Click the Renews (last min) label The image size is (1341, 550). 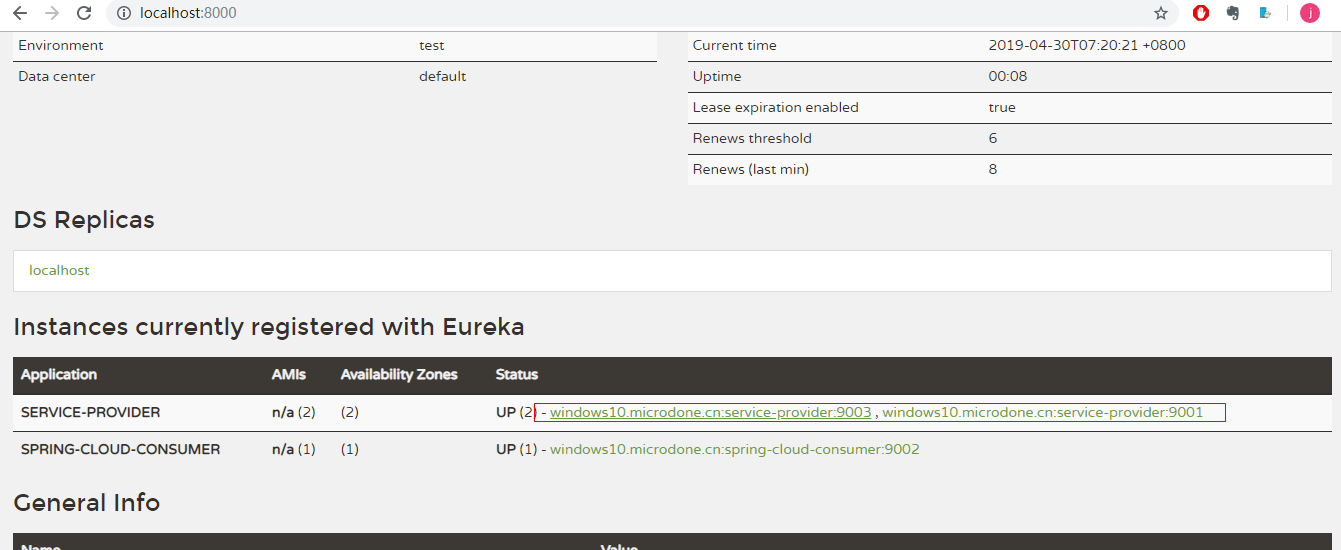point(751,169)
